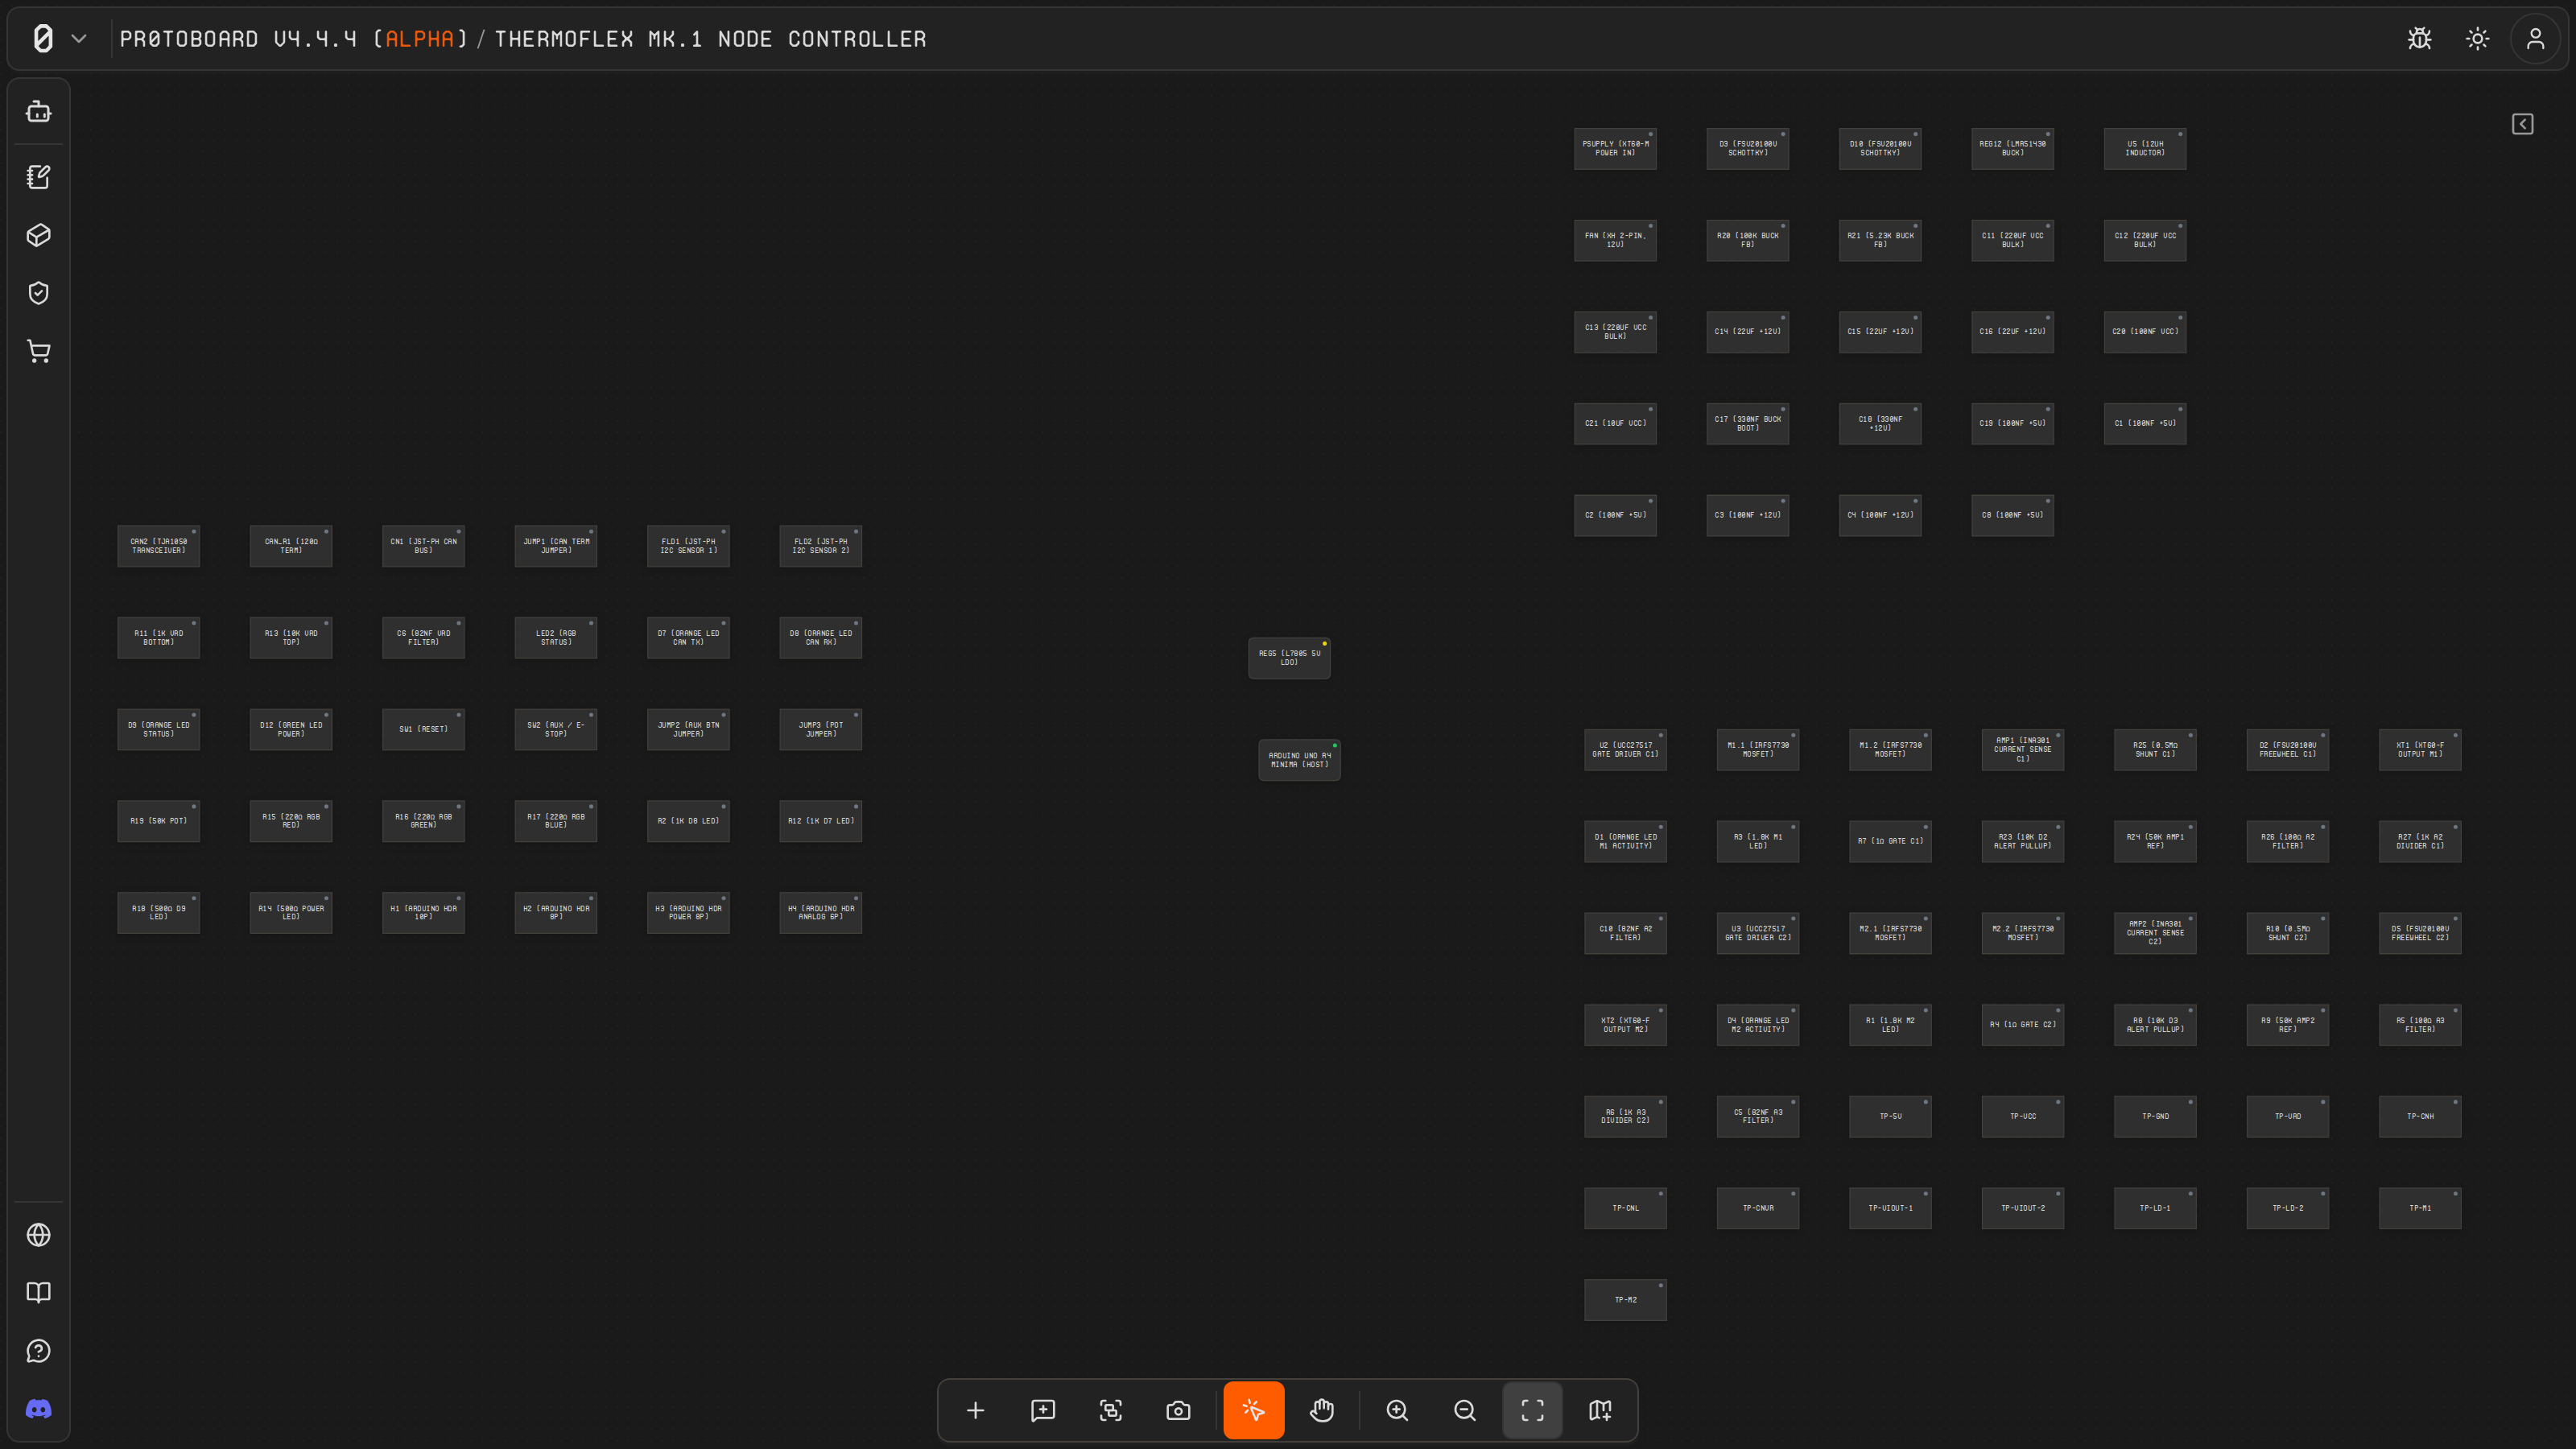Select the hand pan tool
This screenshot has width=2576, height=1449.
pyautogui.click(x=1322, y=1410)
